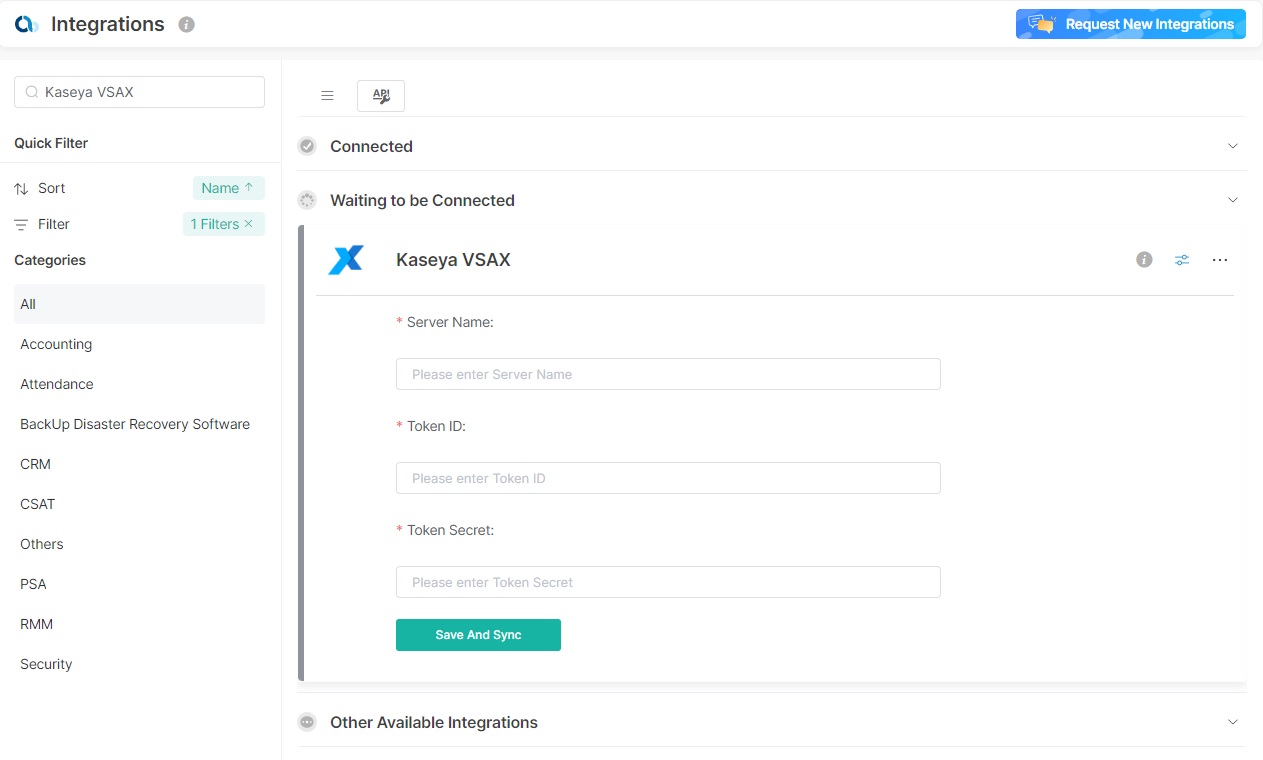The image size is (1263, 760).
Task: Click Request New Integrations button
Action: coord(1130,24)
